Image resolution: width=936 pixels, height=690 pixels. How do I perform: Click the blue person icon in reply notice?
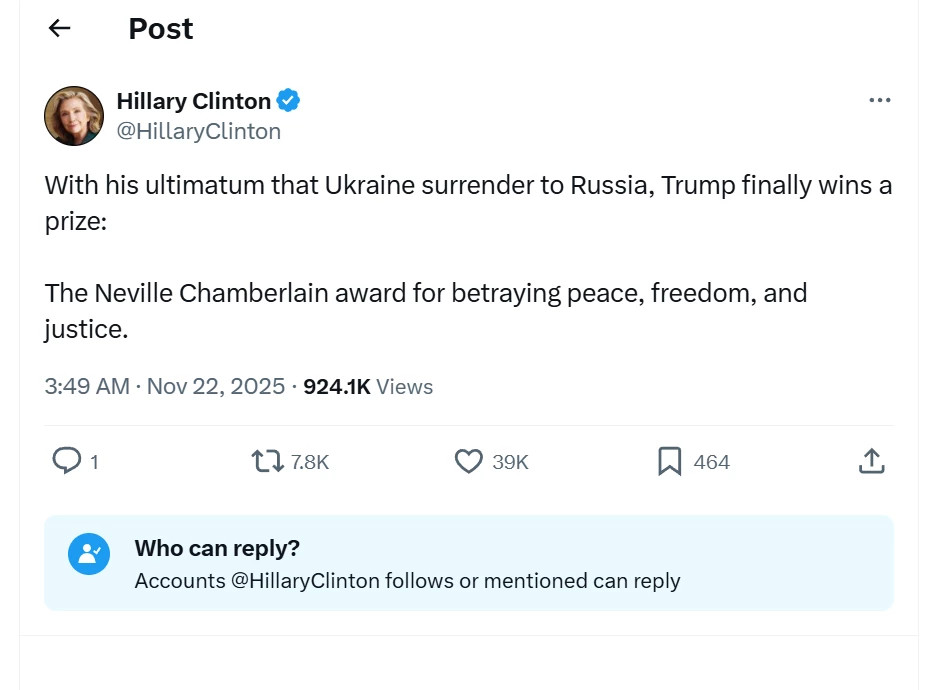[89, 553]
